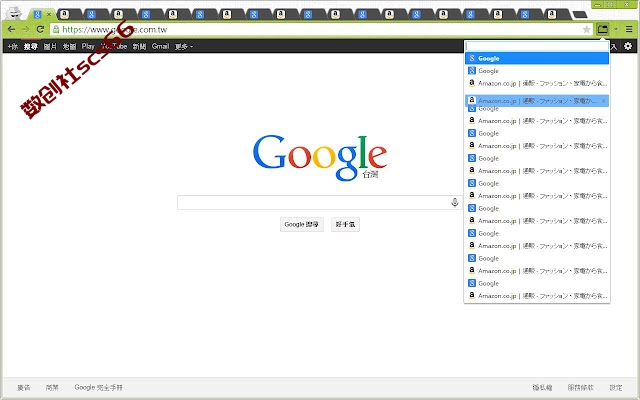This screenshot has width=640, height=400.
Task: Open the +你 link in Google bar
Action: [12, 47]
